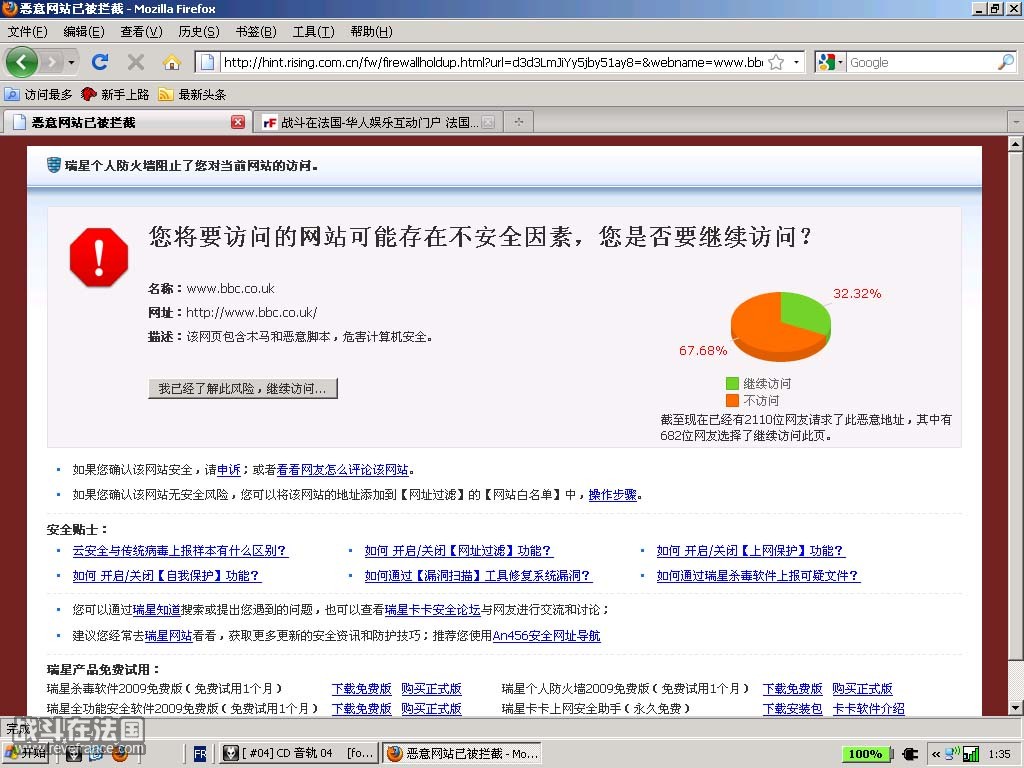
Task: Open the 书签 menu
Action: [256, 31]
